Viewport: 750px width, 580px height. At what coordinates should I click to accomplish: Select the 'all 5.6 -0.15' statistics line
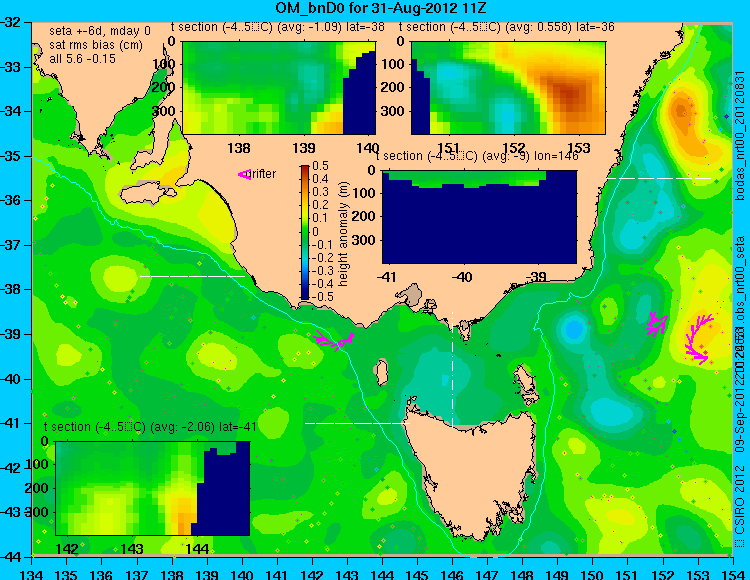82,58
